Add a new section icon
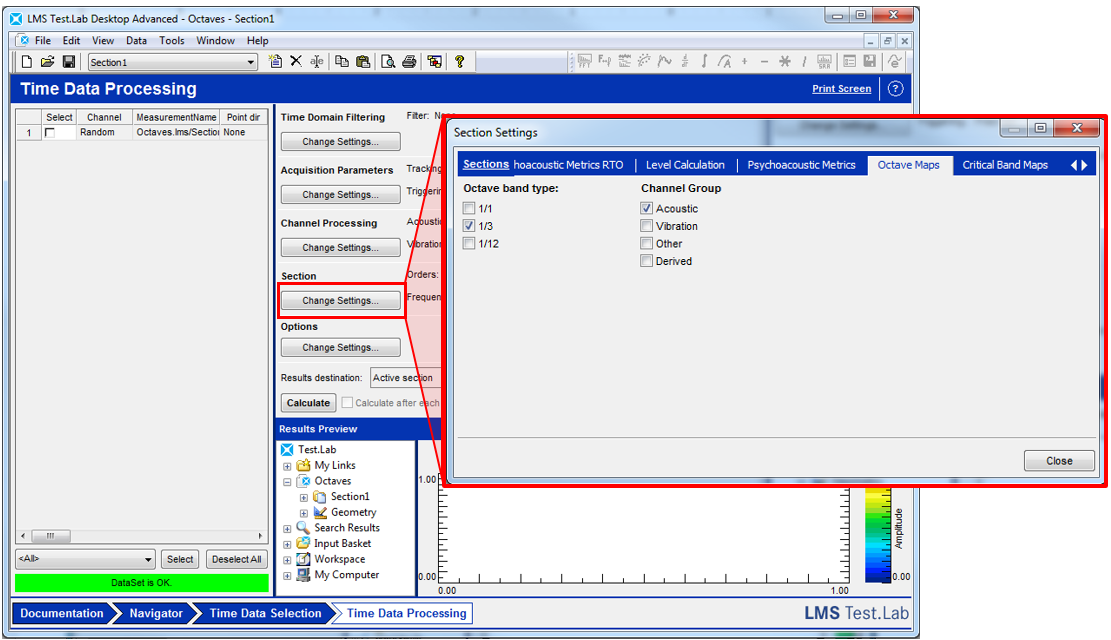 [x=276, y=62]
